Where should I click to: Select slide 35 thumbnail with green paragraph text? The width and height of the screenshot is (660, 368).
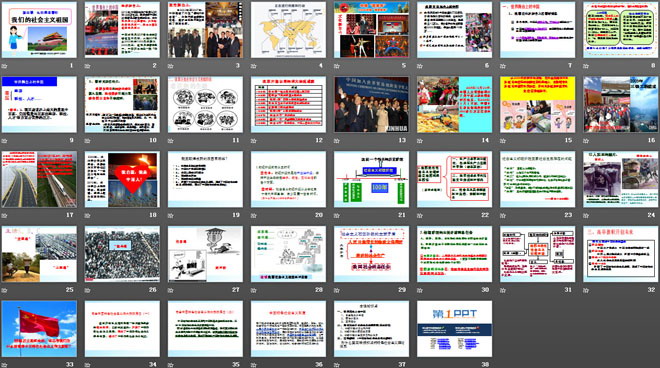click(x=205, y=328)
